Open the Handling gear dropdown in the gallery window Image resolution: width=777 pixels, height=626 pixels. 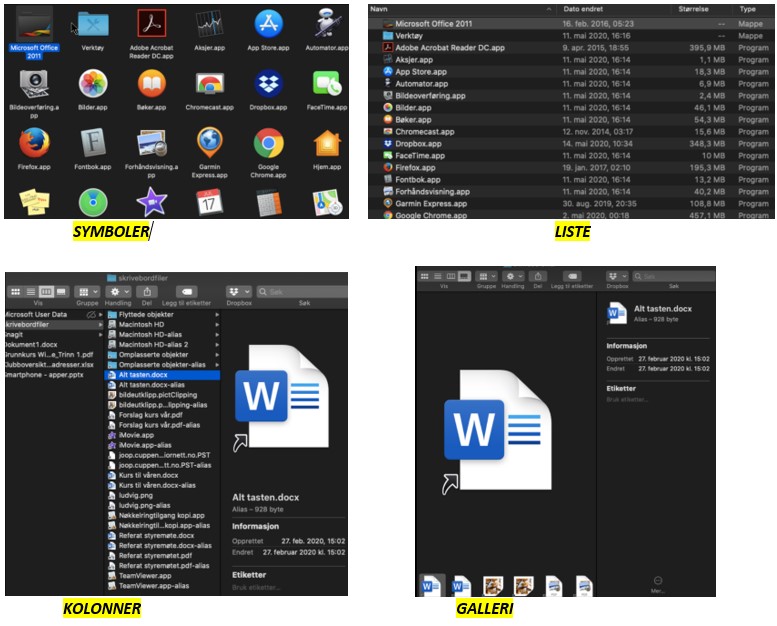click(514, 275)
